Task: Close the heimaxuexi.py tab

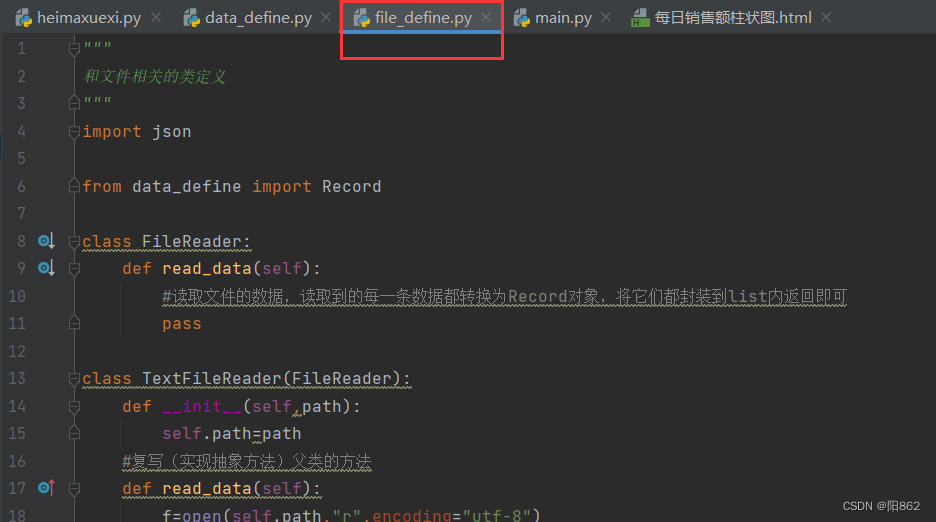Action: click(156, 17)
